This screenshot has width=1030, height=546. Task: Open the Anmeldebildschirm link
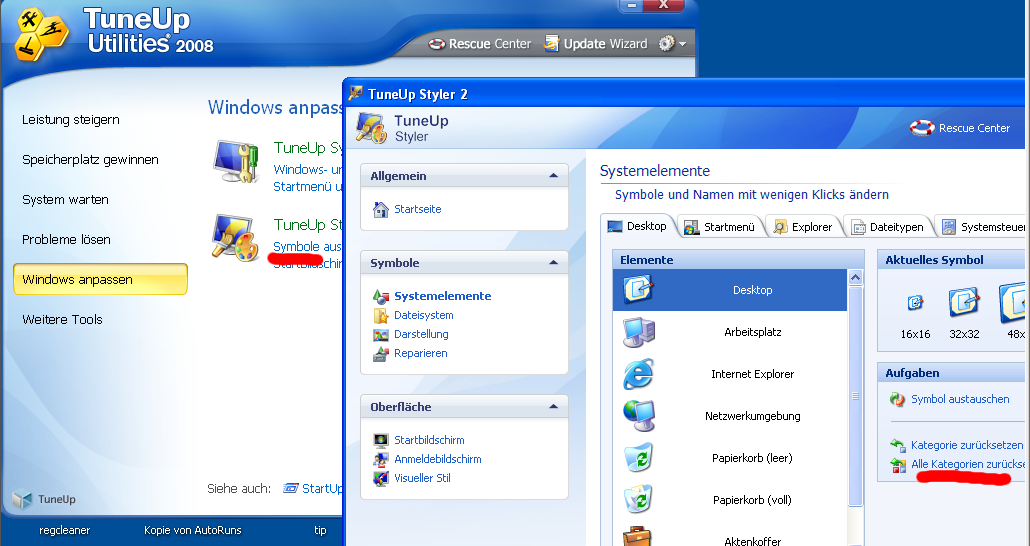437,459
